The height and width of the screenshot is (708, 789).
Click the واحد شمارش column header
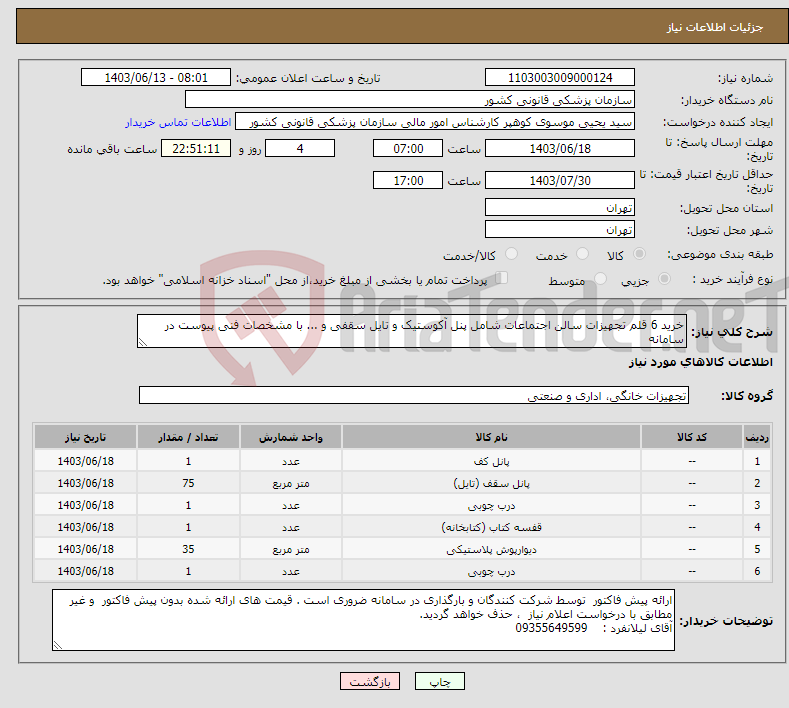click(291, 437)
